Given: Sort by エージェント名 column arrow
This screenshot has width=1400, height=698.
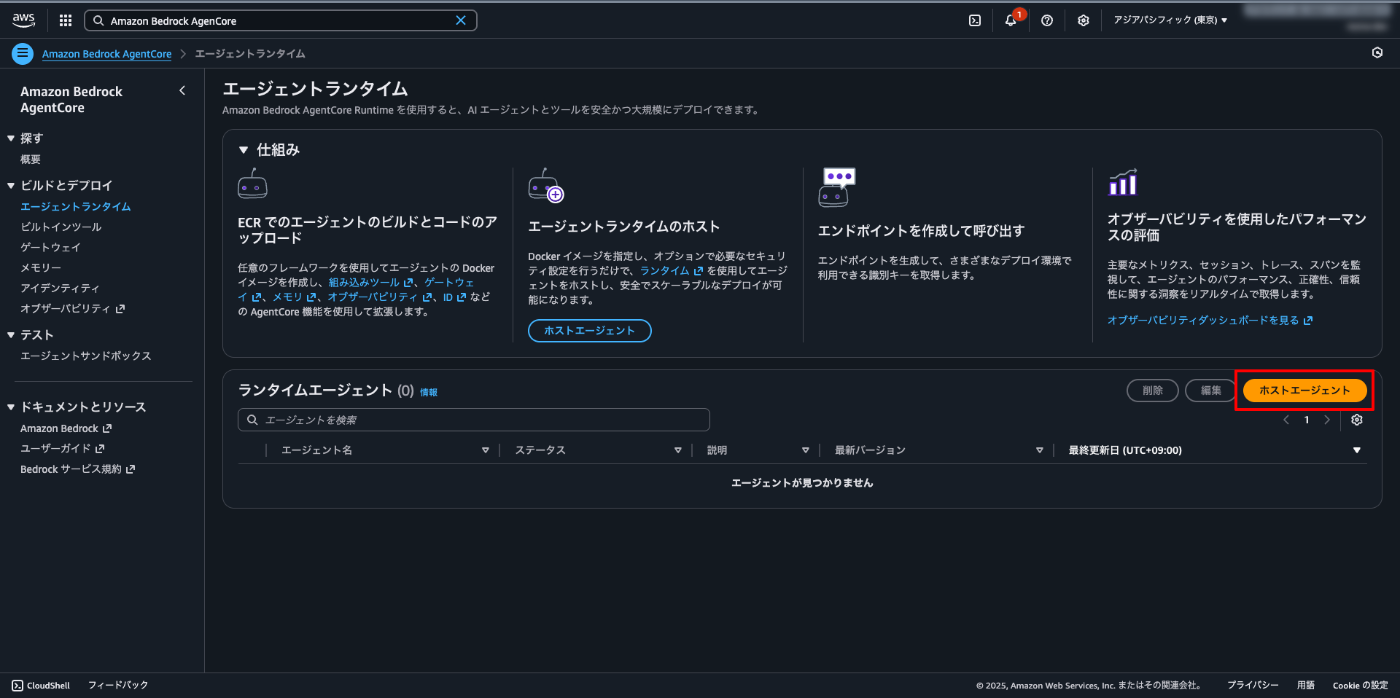Looking at the screenshot, I should click(485, 451).
